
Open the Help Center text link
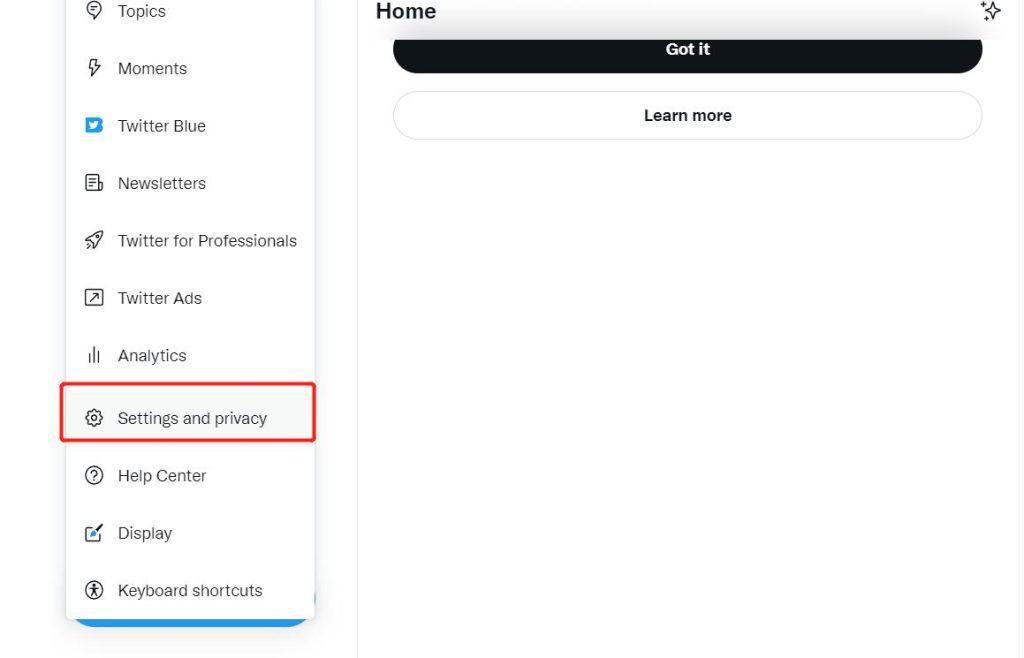point(162,476)
